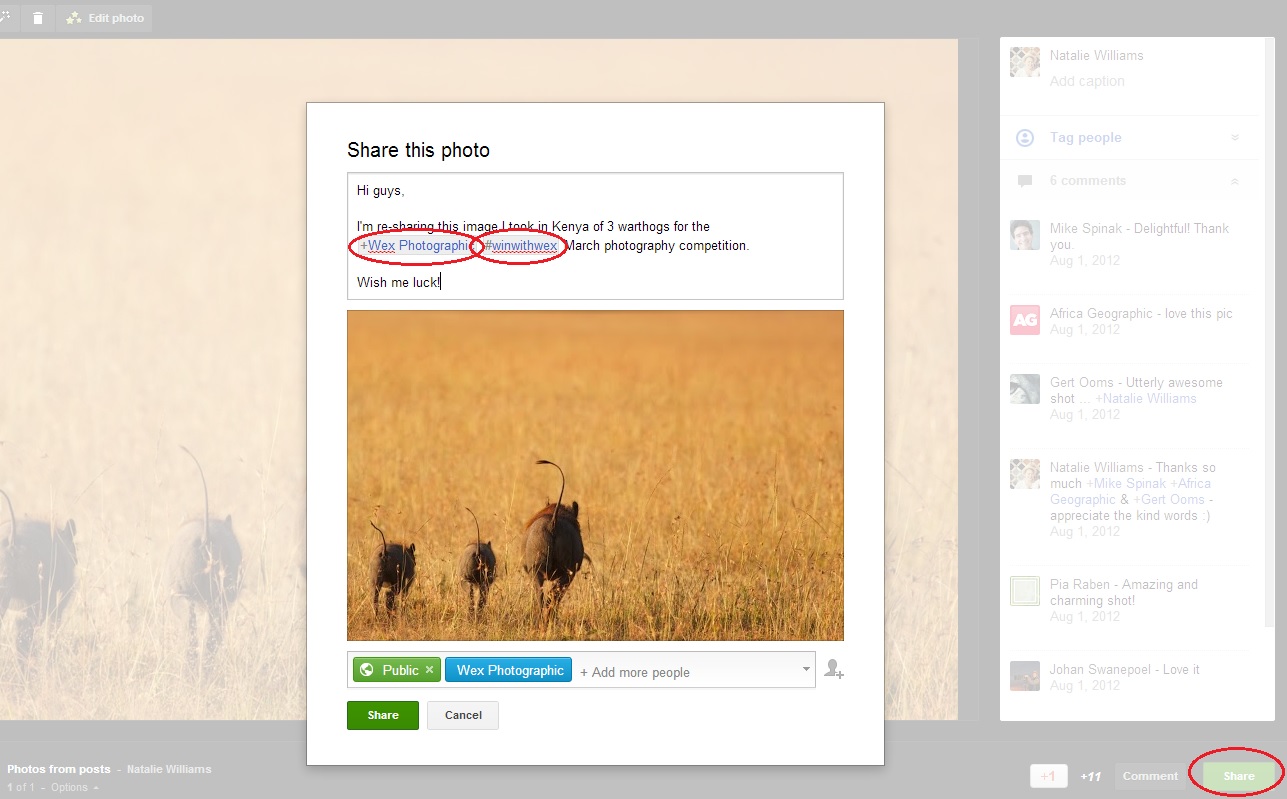
Task: Click the comments speech bubble icon
Action: (1025, 182)
